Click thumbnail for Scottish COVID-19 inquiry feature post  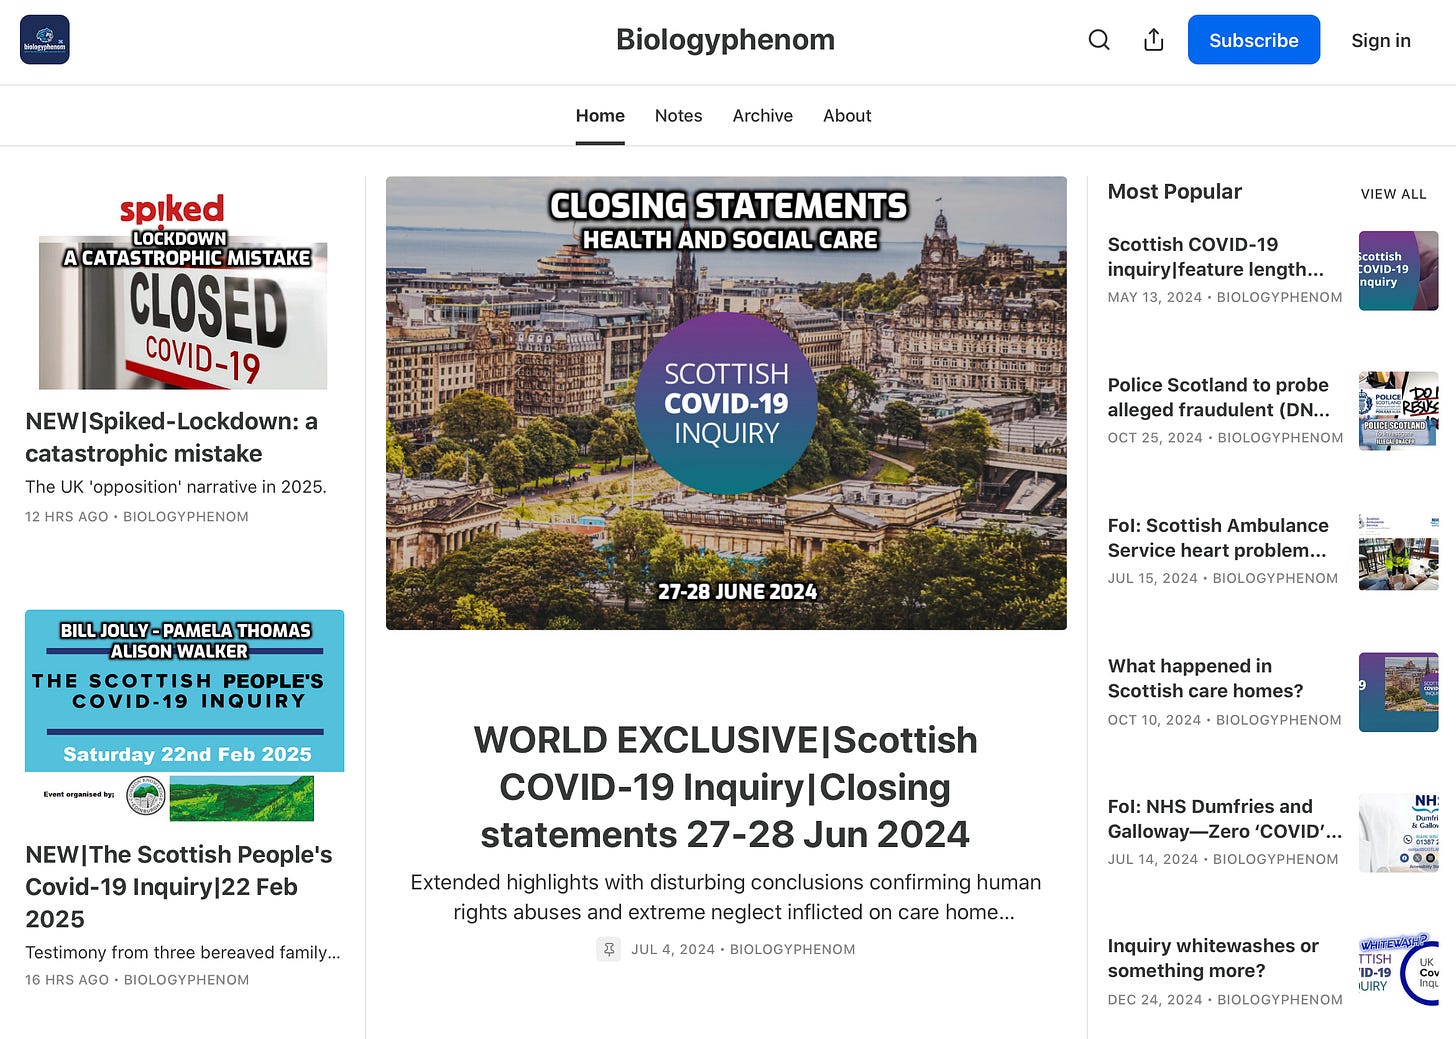click(1399, 271)
